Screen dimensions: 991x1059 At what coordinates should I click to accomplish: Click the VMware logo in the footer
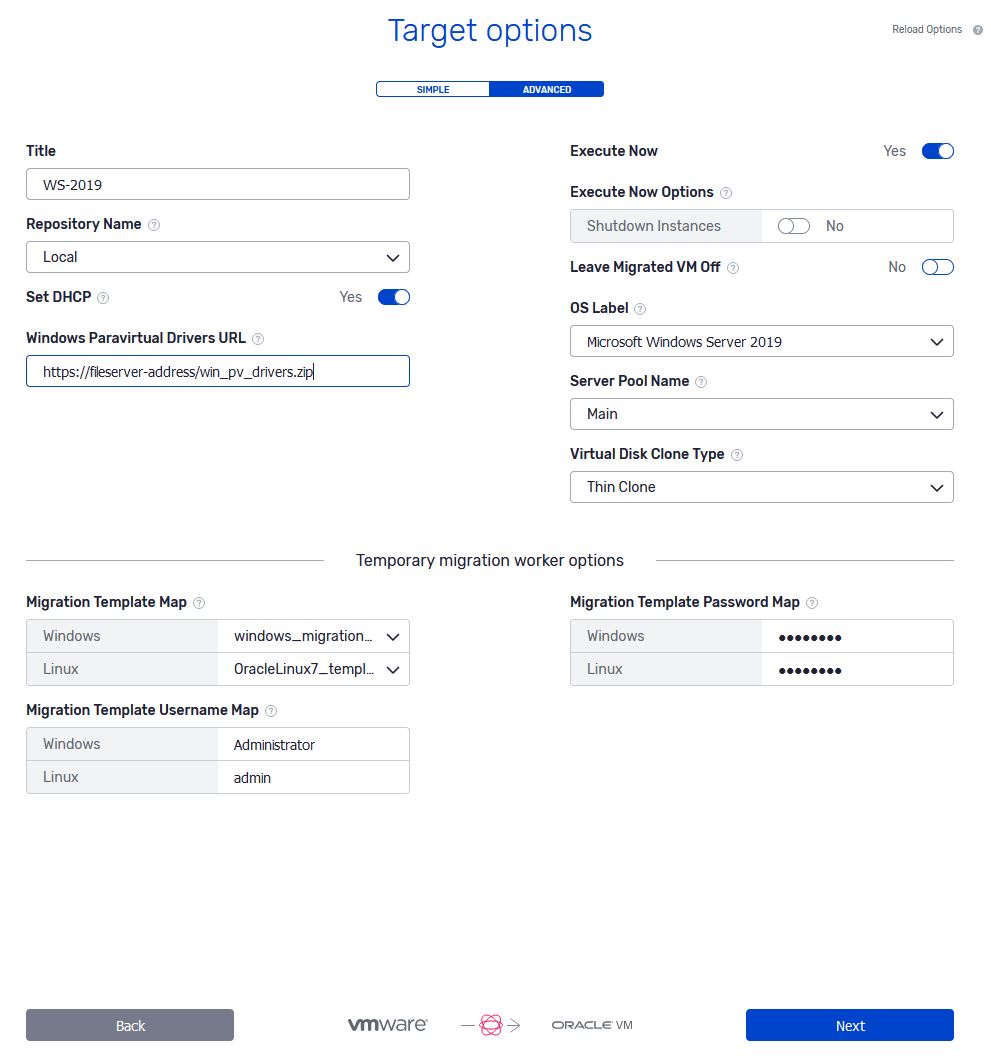pos(387,1024)
